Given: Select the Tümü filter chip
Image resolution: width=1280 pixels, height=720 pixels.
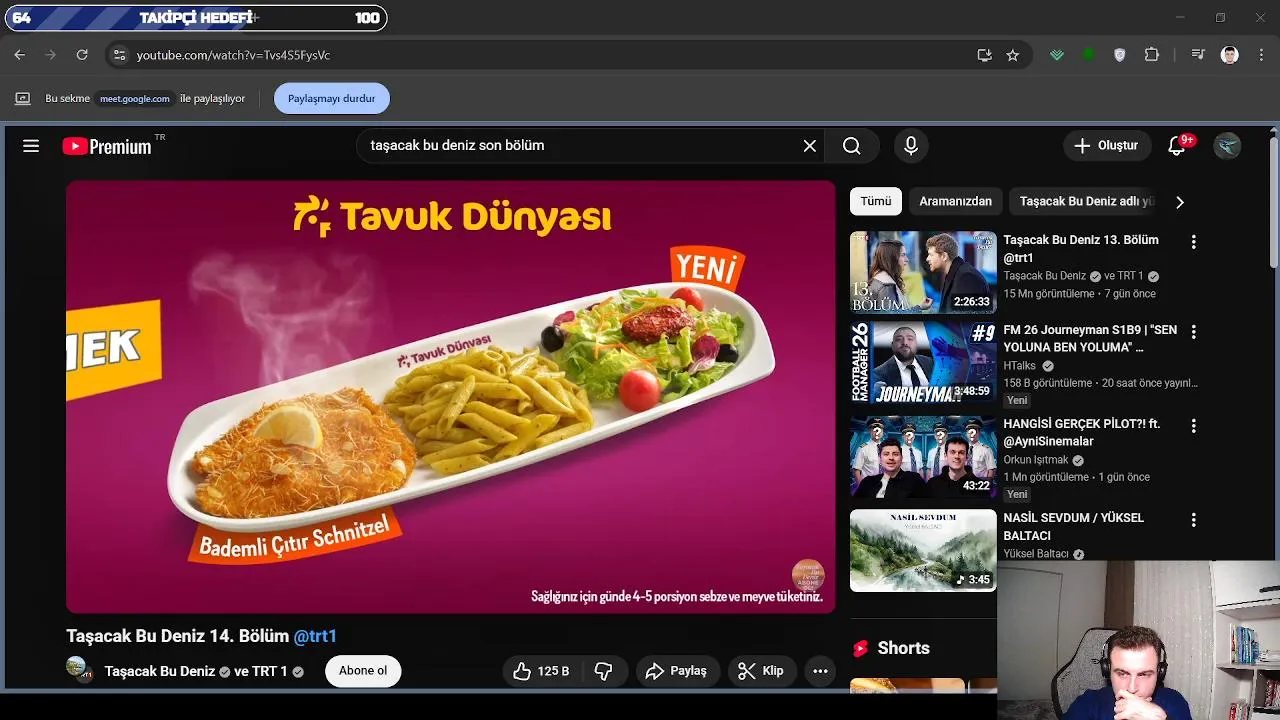Looking at the screenshot, I should pos(876,201).
